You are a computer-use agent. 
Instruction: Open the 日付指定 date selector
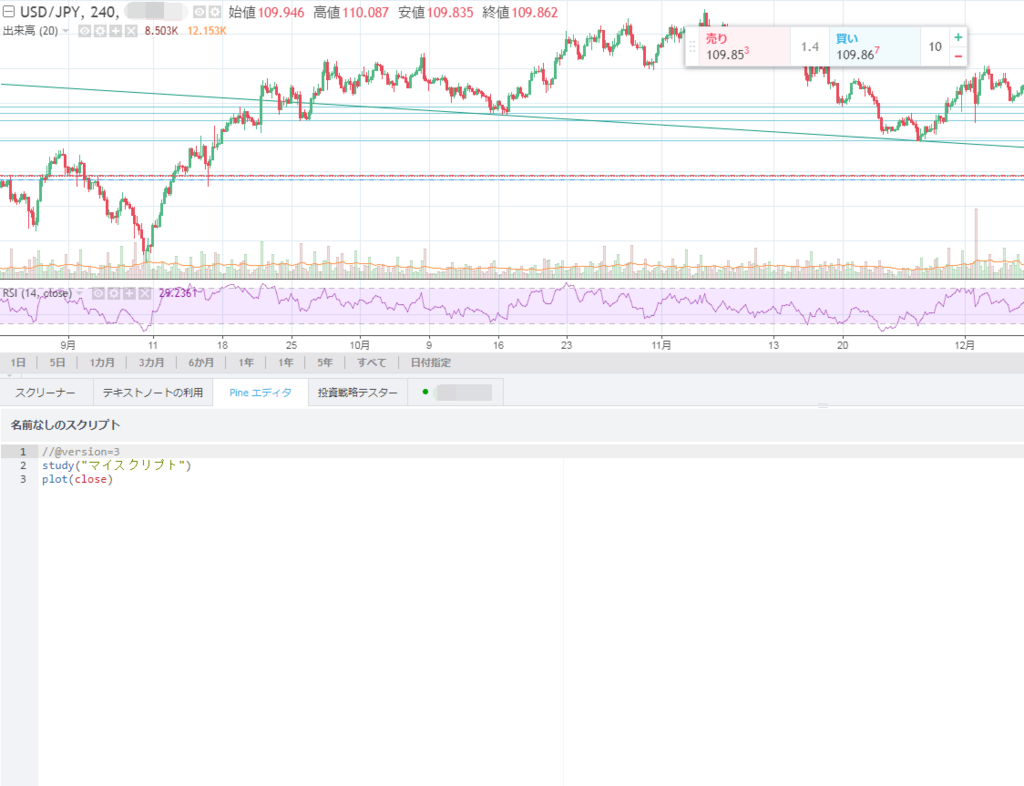tap(430, 362)
